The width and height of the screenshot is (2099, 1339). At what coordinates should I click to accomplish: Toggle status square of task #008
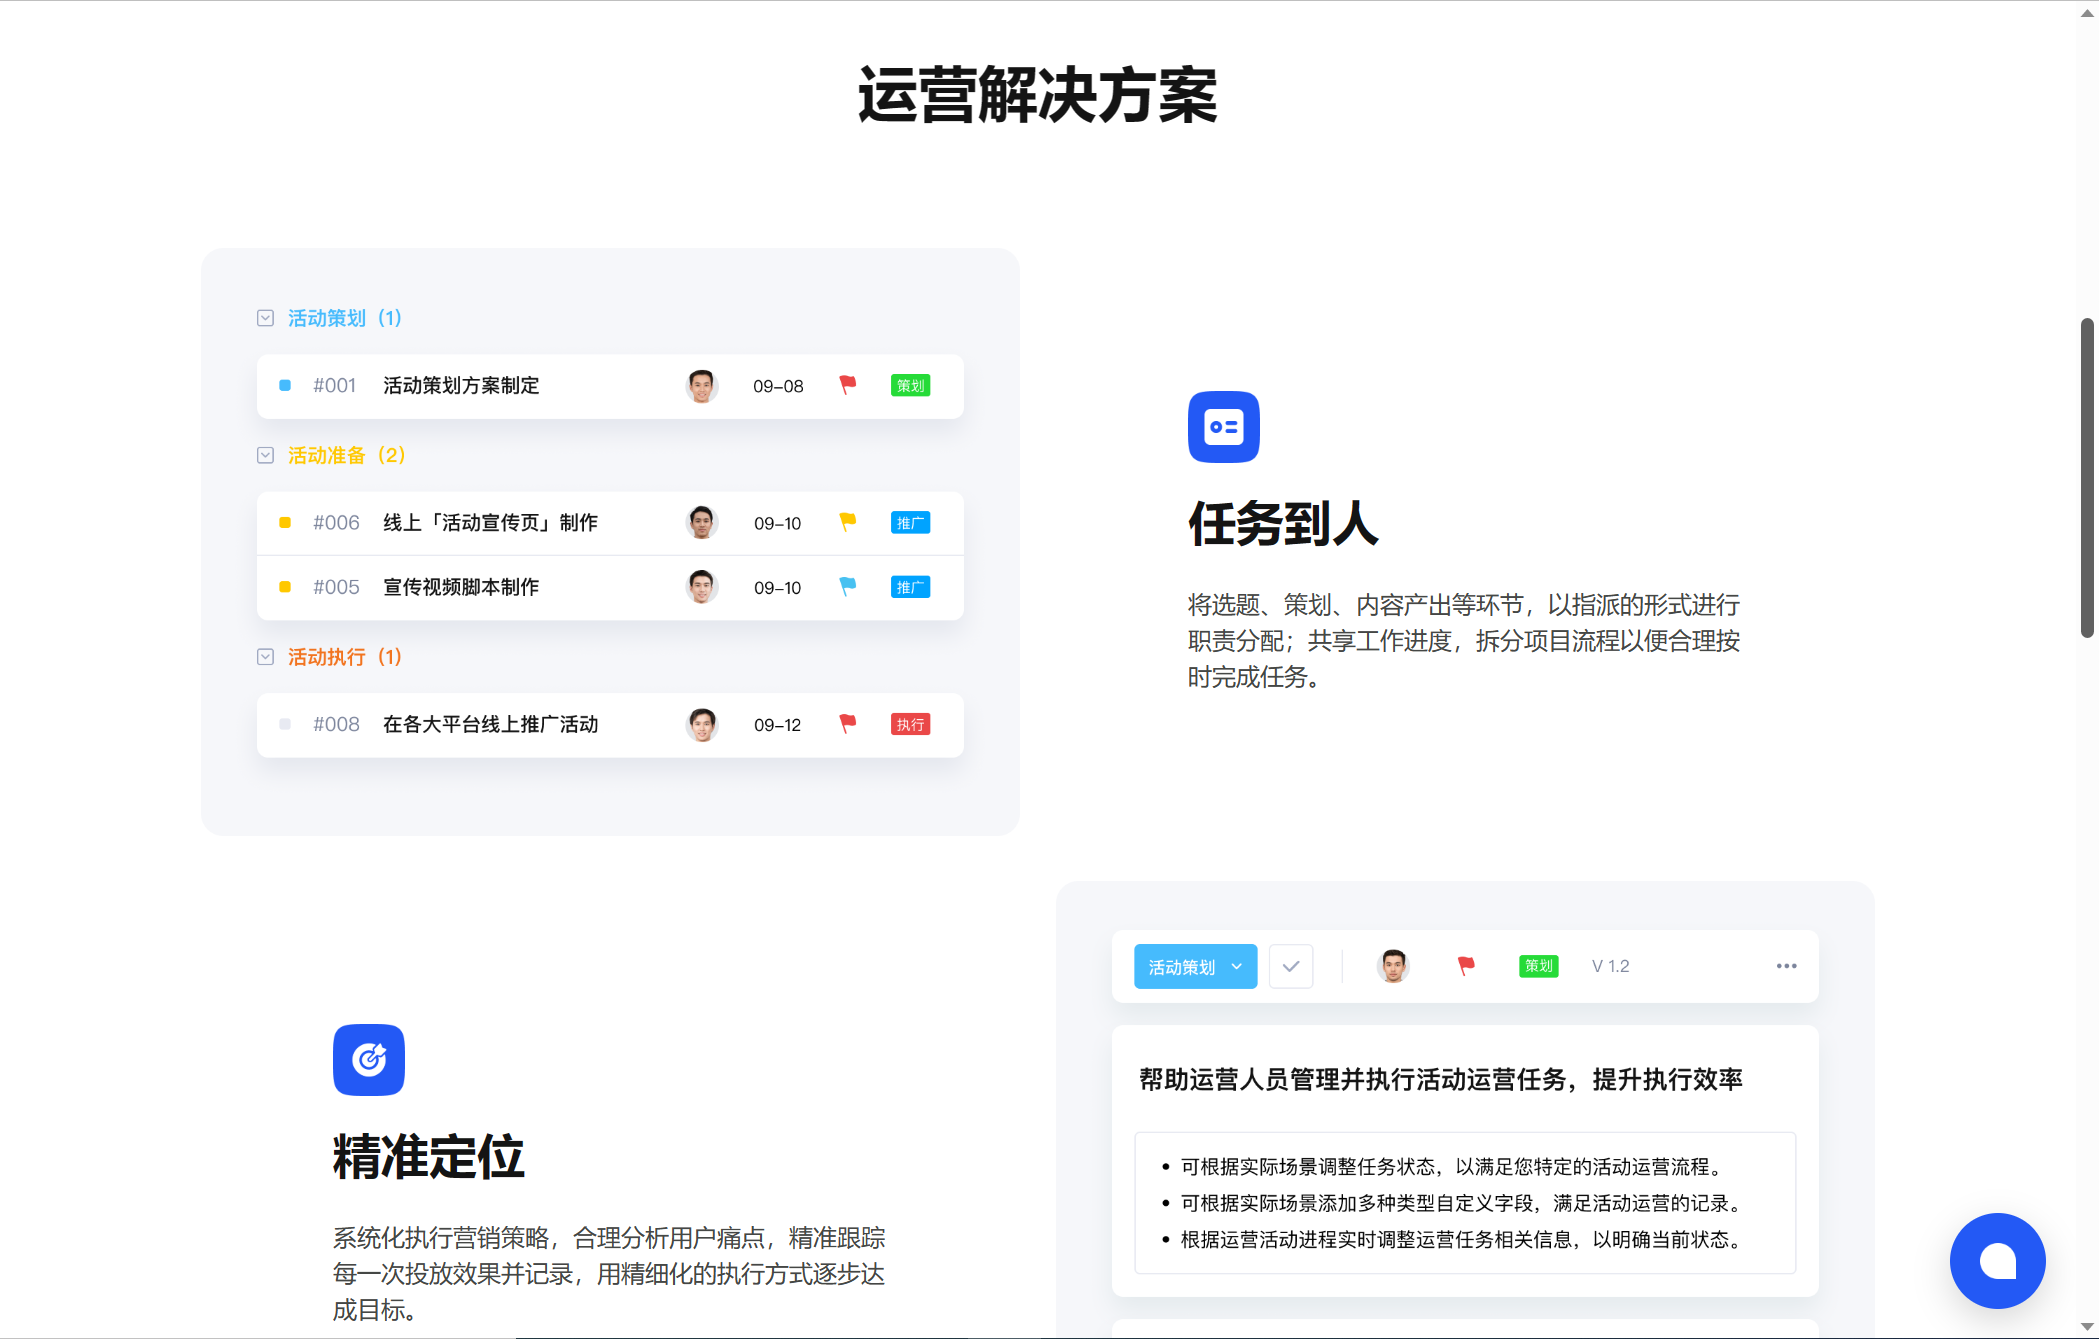(285, 724)
